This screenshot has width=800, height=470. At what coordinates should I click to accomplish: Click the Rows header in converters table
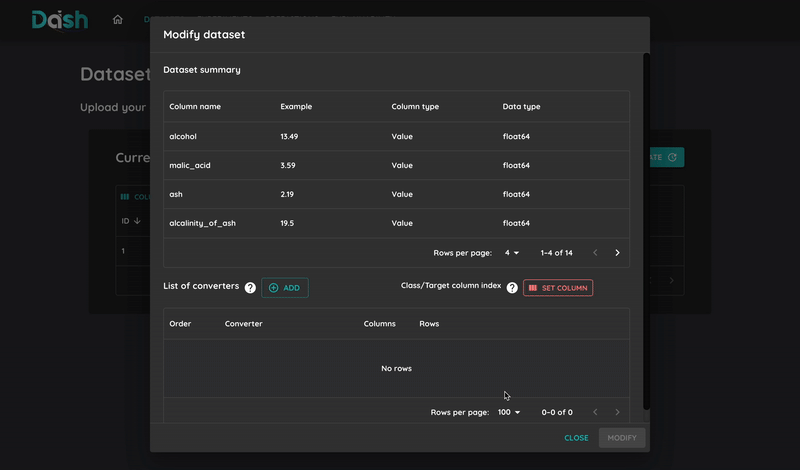click(429, 324)
